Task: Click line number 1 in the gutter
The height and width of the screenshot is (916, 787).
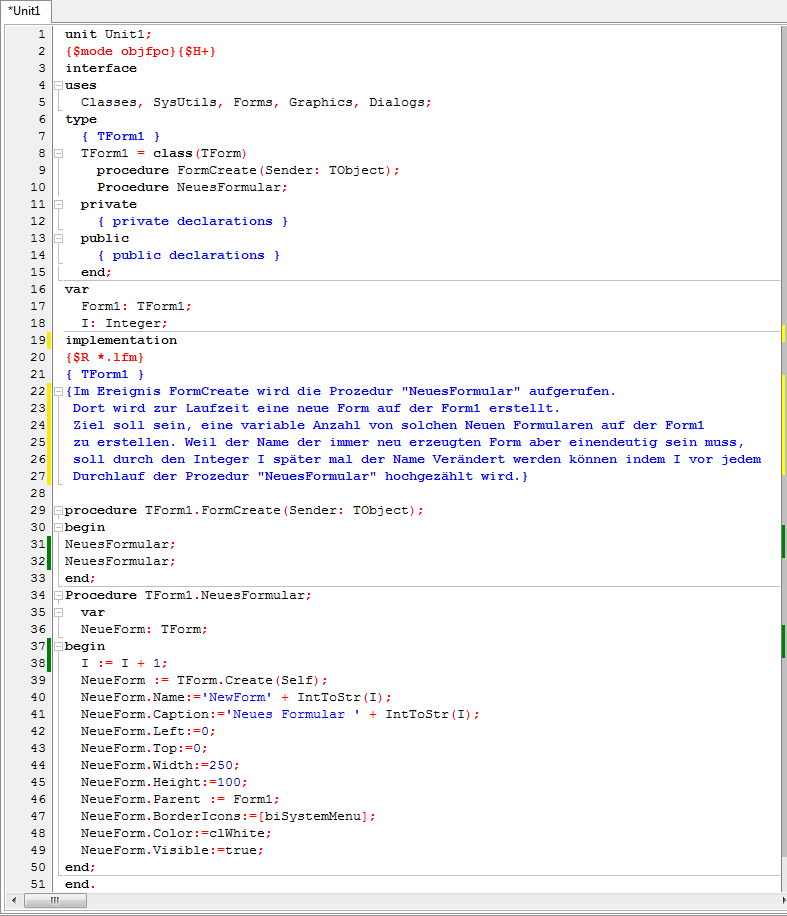Action: click(x=41, y=34)
